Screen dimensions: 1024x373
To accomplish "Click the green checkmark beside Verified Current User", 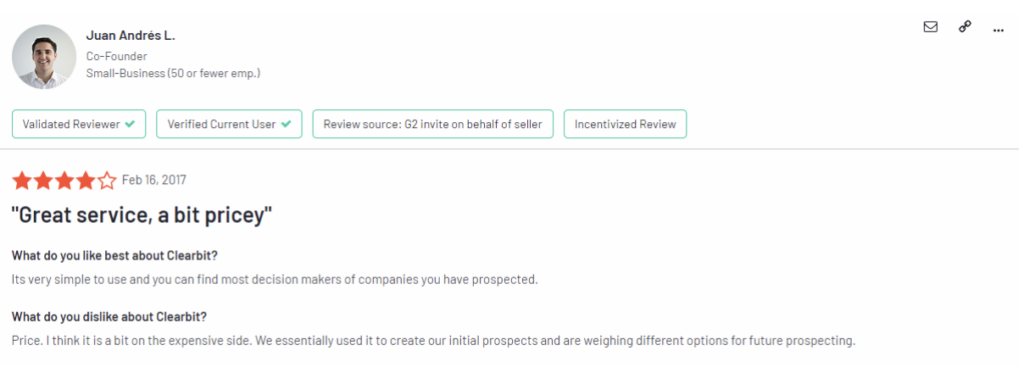I will click(286, 124).
